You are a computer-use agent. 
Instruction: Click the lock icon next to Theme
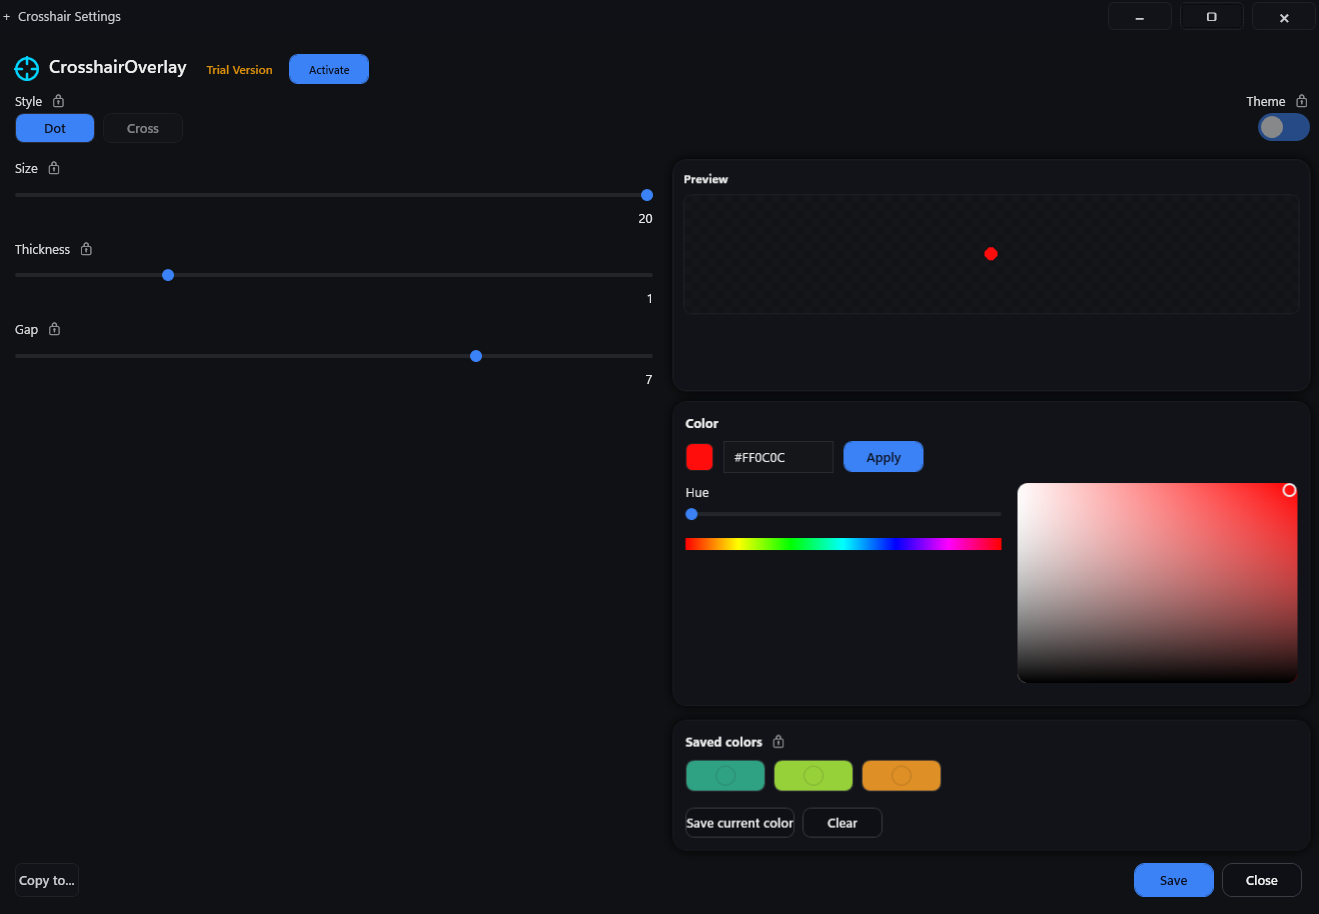pos(1301,100)
